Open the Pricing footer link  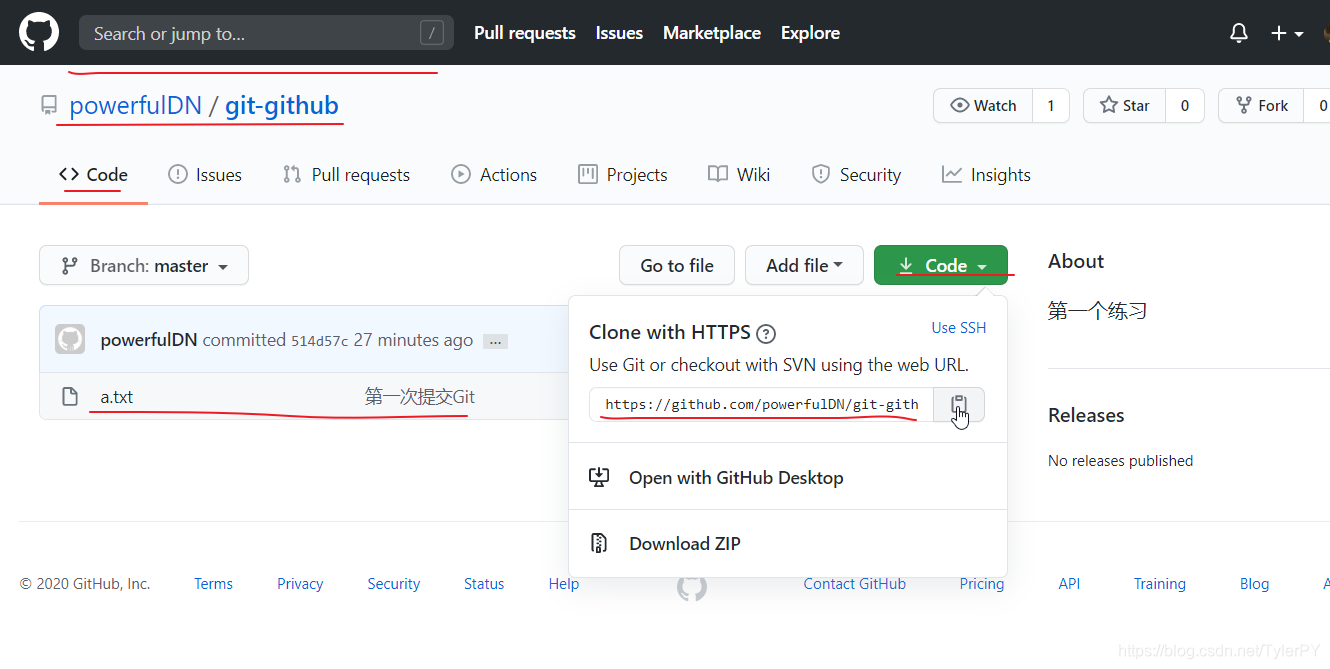point(982,584)
